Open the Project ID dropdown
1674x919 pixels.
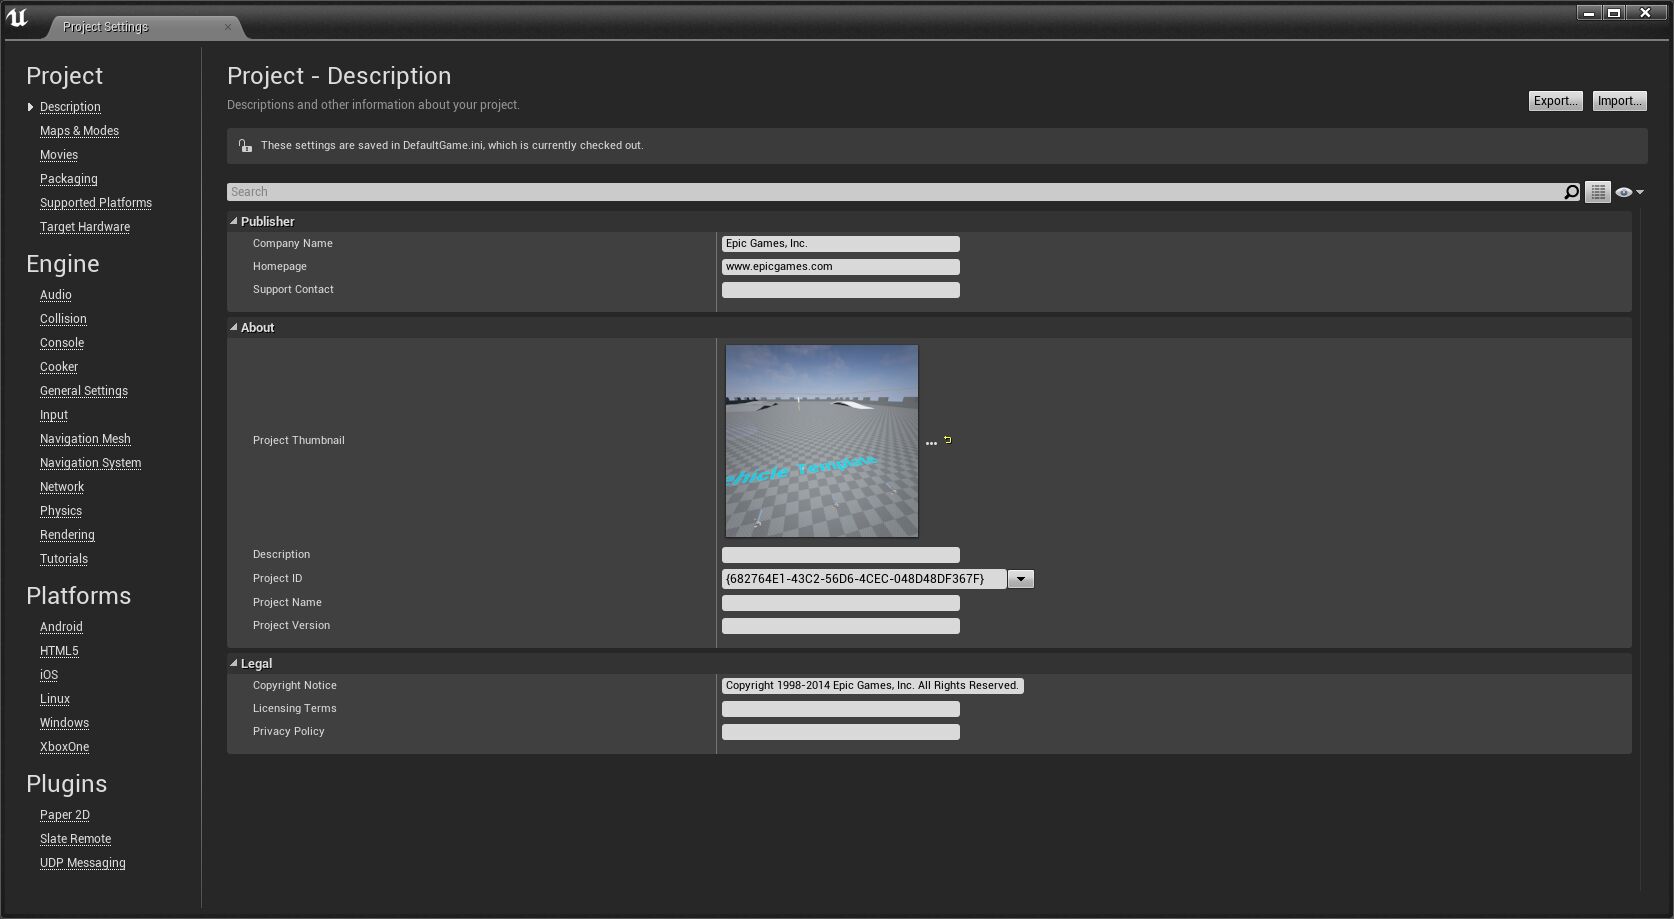click(x=1020, y=578)
